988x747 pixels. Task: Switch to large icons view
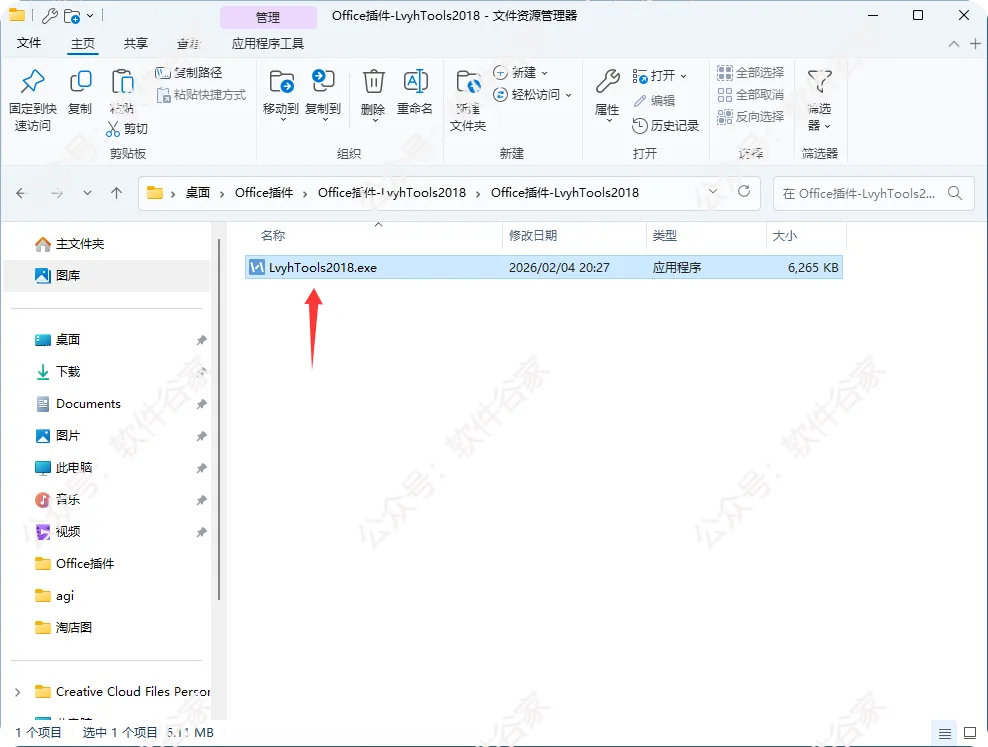tap(970, 733)
